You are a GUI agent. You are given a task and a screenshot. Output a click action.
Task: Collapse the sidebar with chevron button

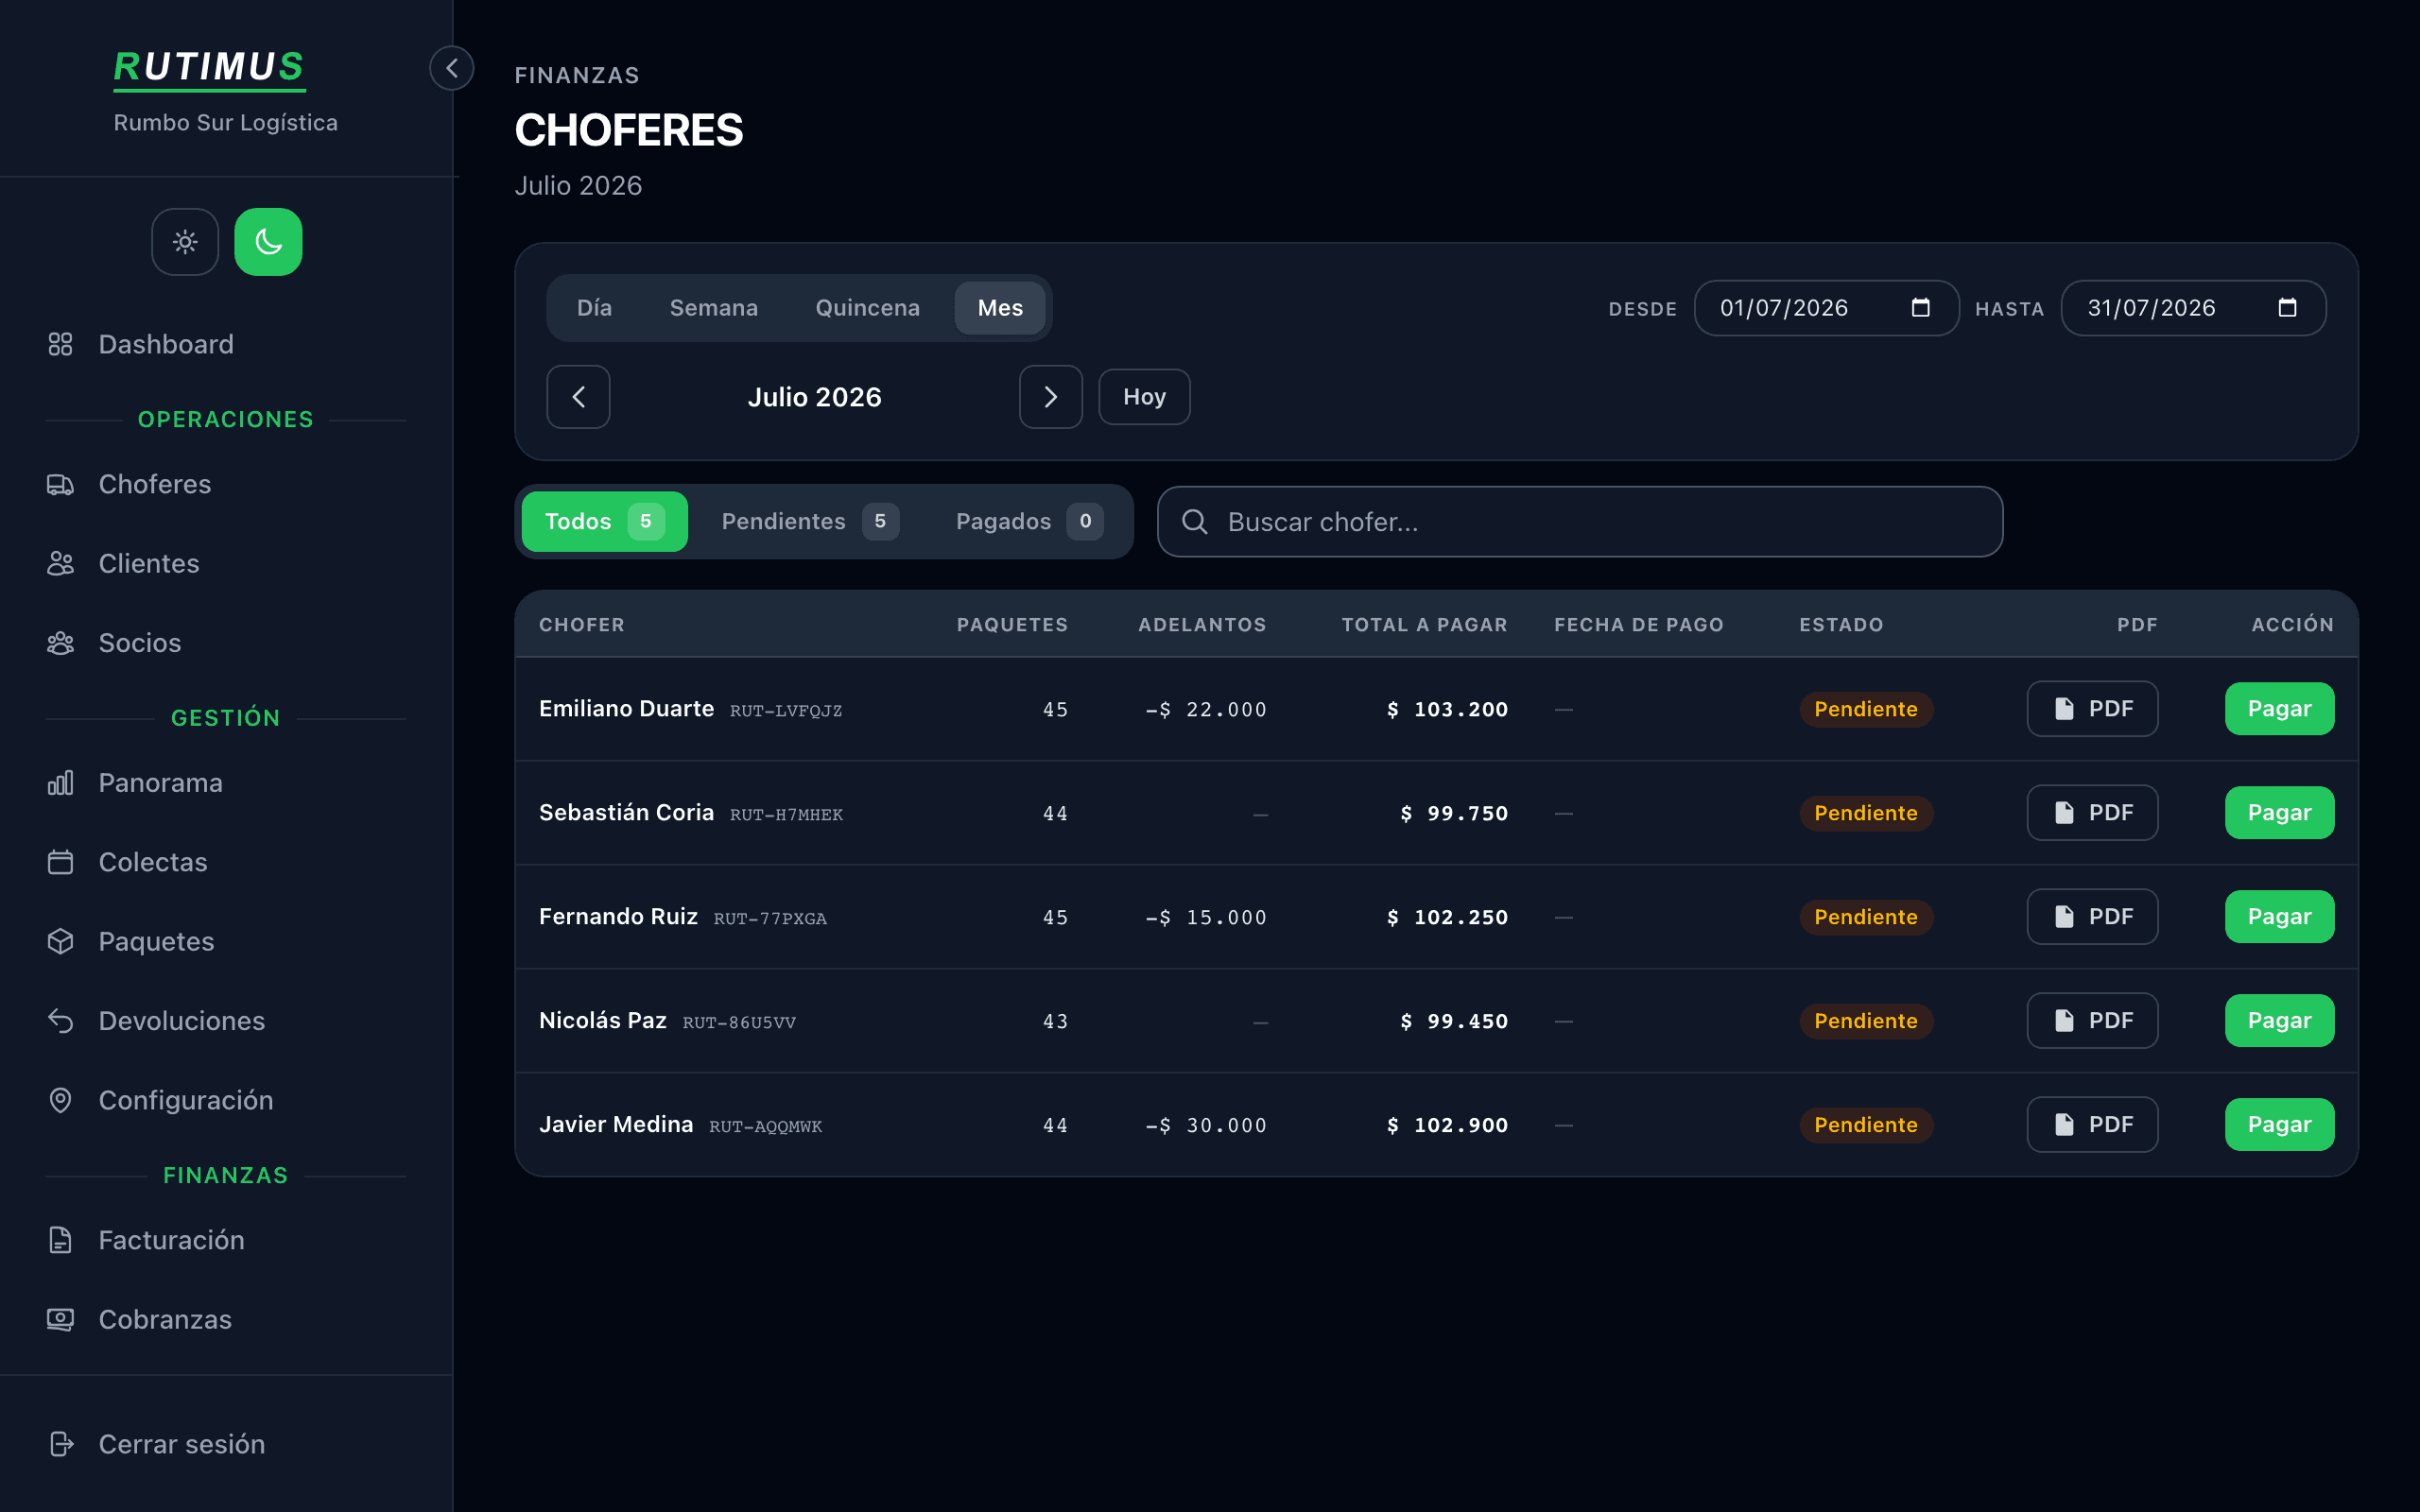[452, 68]
